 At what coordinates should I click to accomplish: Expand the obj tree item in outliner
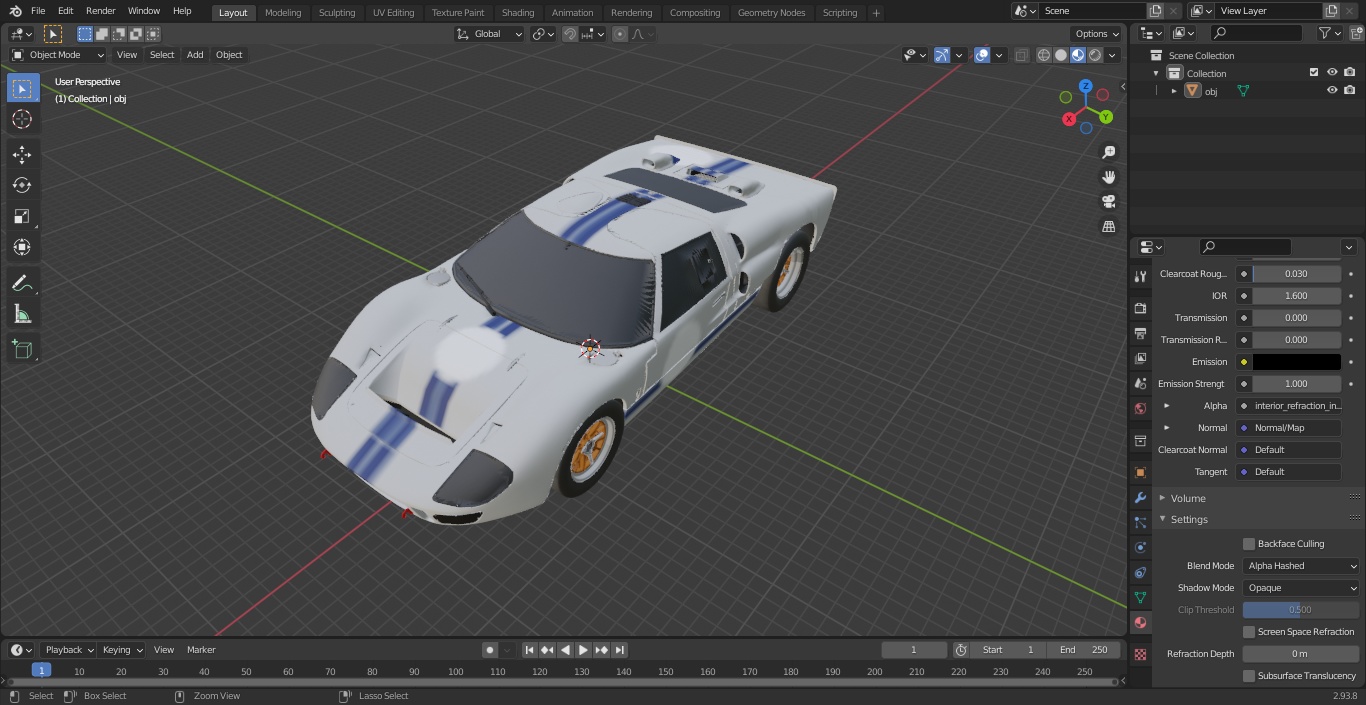click(x=1174, y=91)
